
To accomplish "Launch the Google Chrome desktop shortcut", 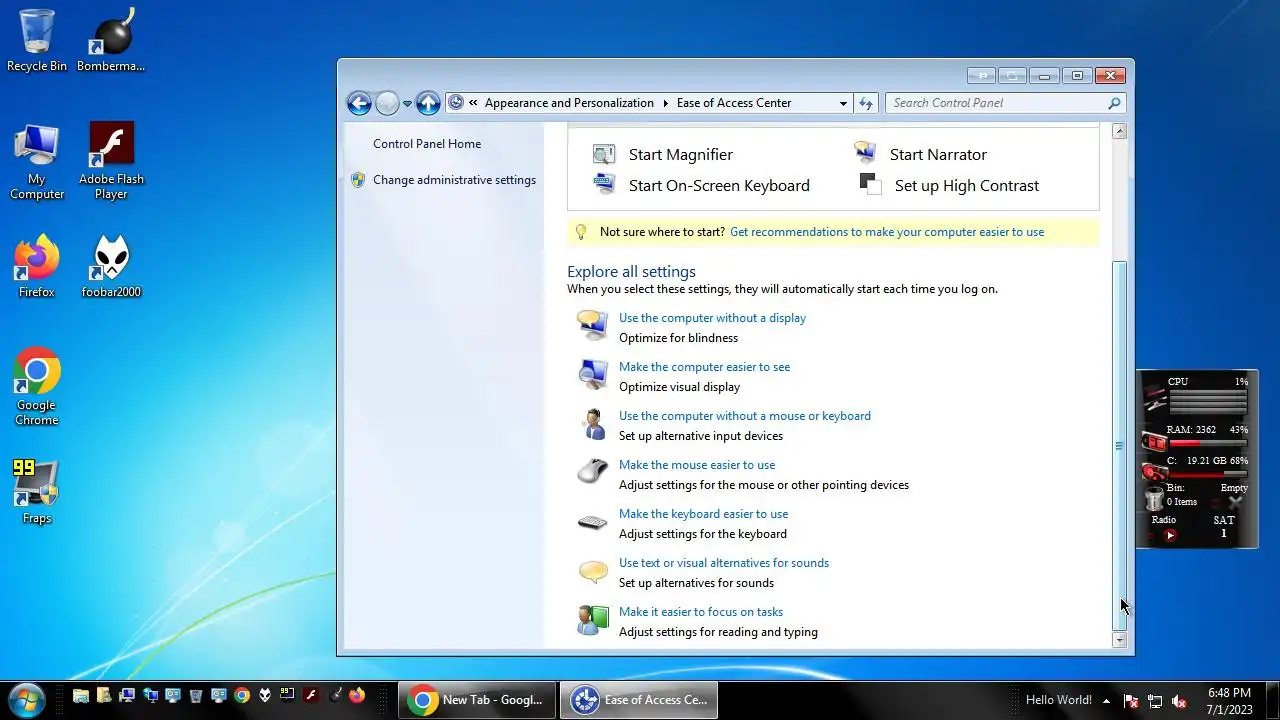I will (37, 387).
